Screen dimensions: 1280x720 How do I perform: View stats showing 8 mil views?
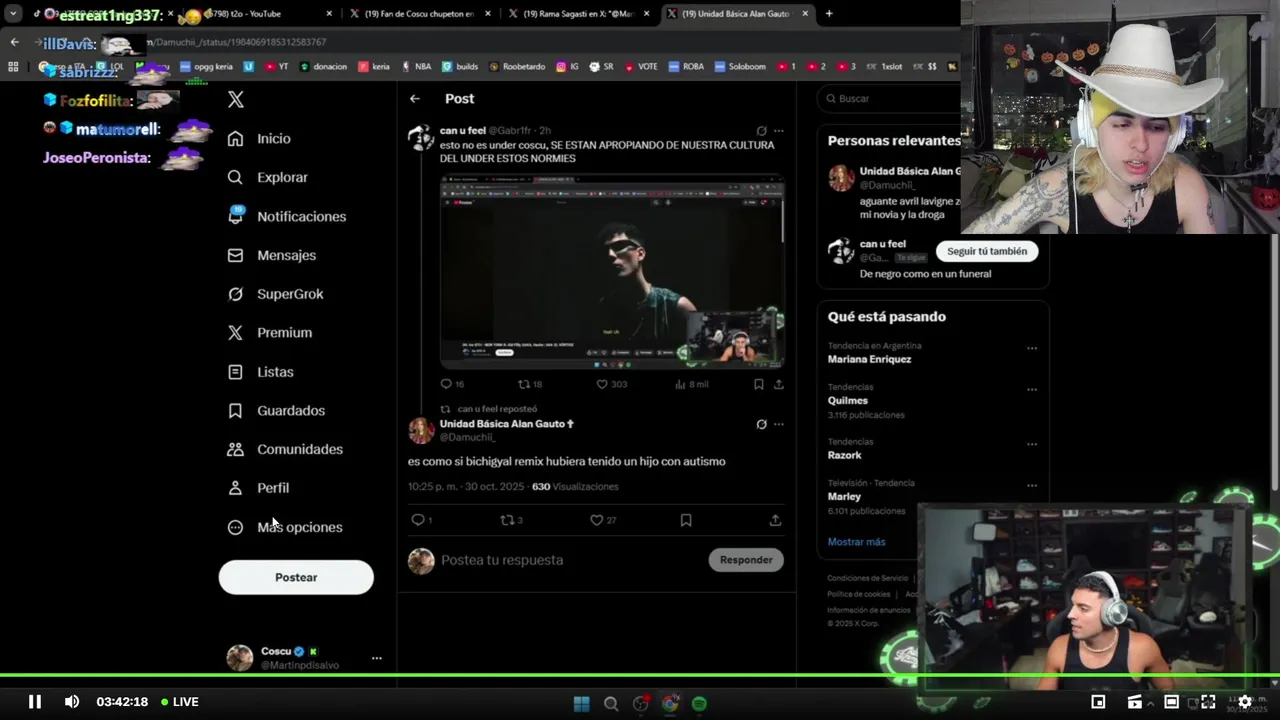[x=692, y=384]
